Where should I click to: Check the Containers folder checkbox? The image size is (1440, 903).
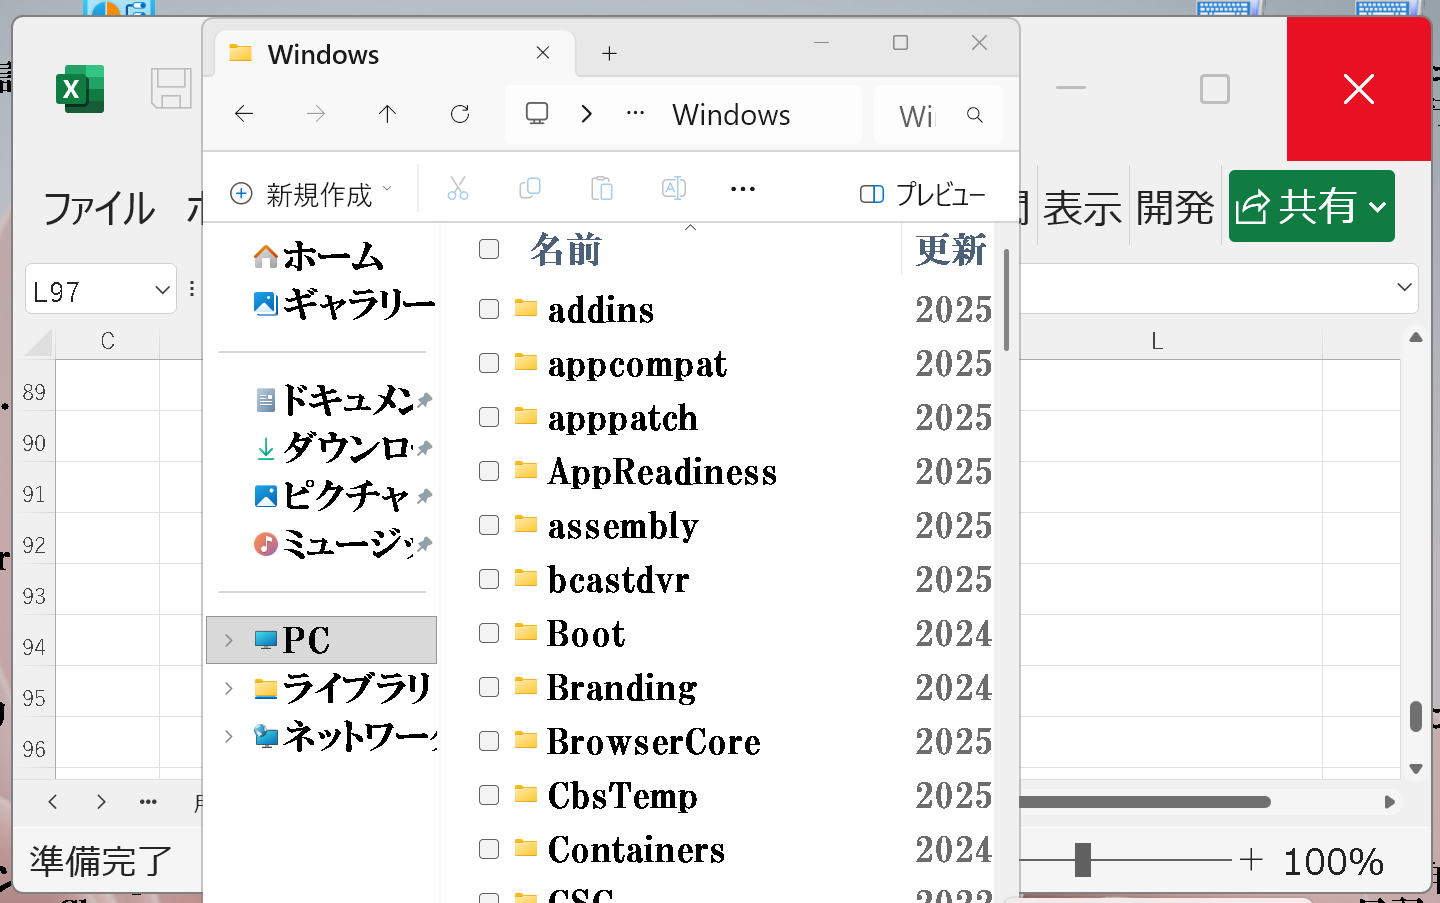click(x=489, y=849)
